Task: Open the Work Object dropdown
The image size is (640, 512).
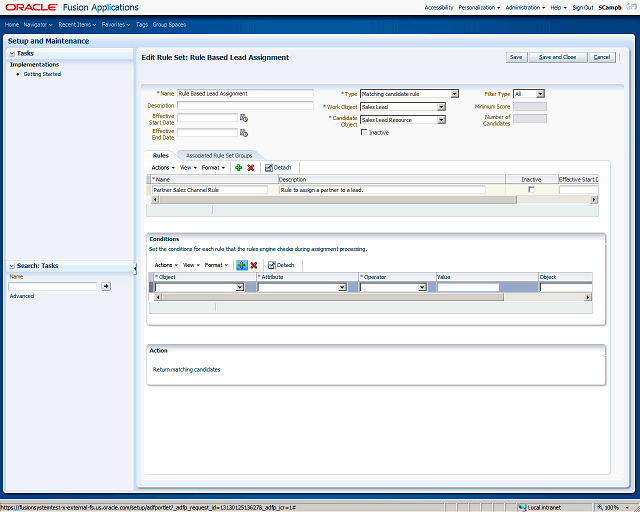Action: [x=441, y=107]
